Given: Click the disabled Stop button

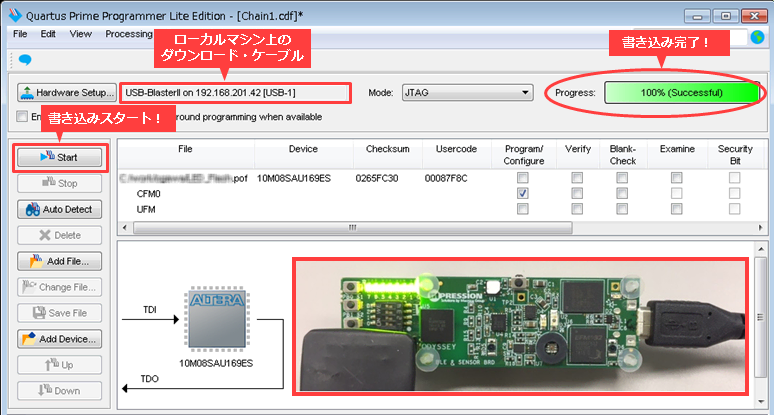Looking at the screenshot, I should 60,183.
